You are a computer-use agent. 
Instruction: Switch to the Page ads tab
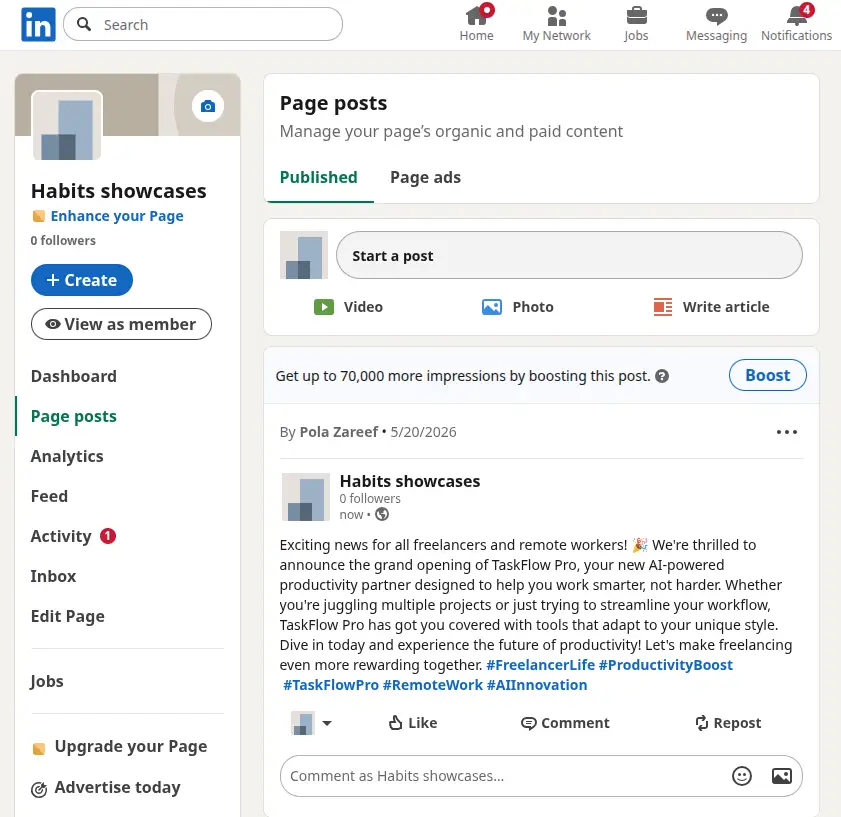click(425, 178)
